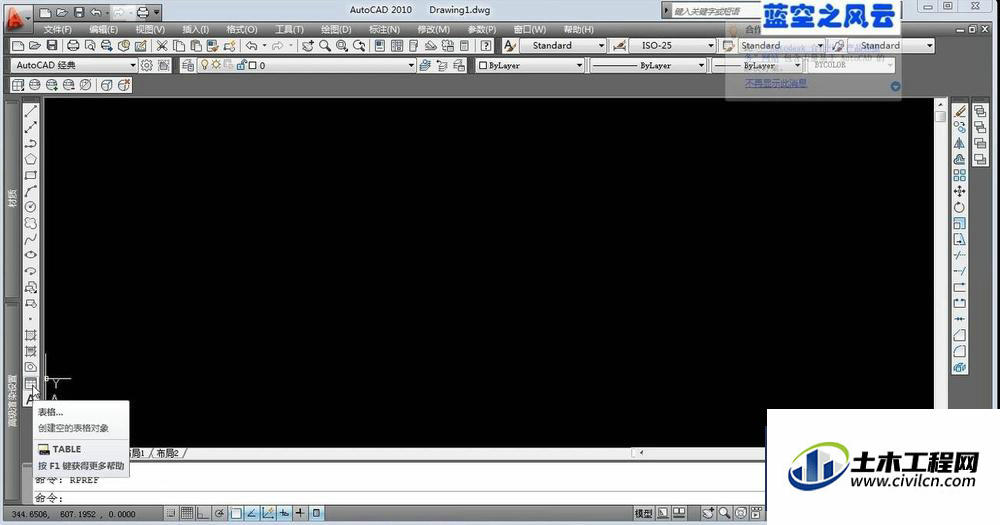This screenshot has height=525, width=1000.
Task: Open the AutoCAD application menu button
Action: (x=18, y=17)
